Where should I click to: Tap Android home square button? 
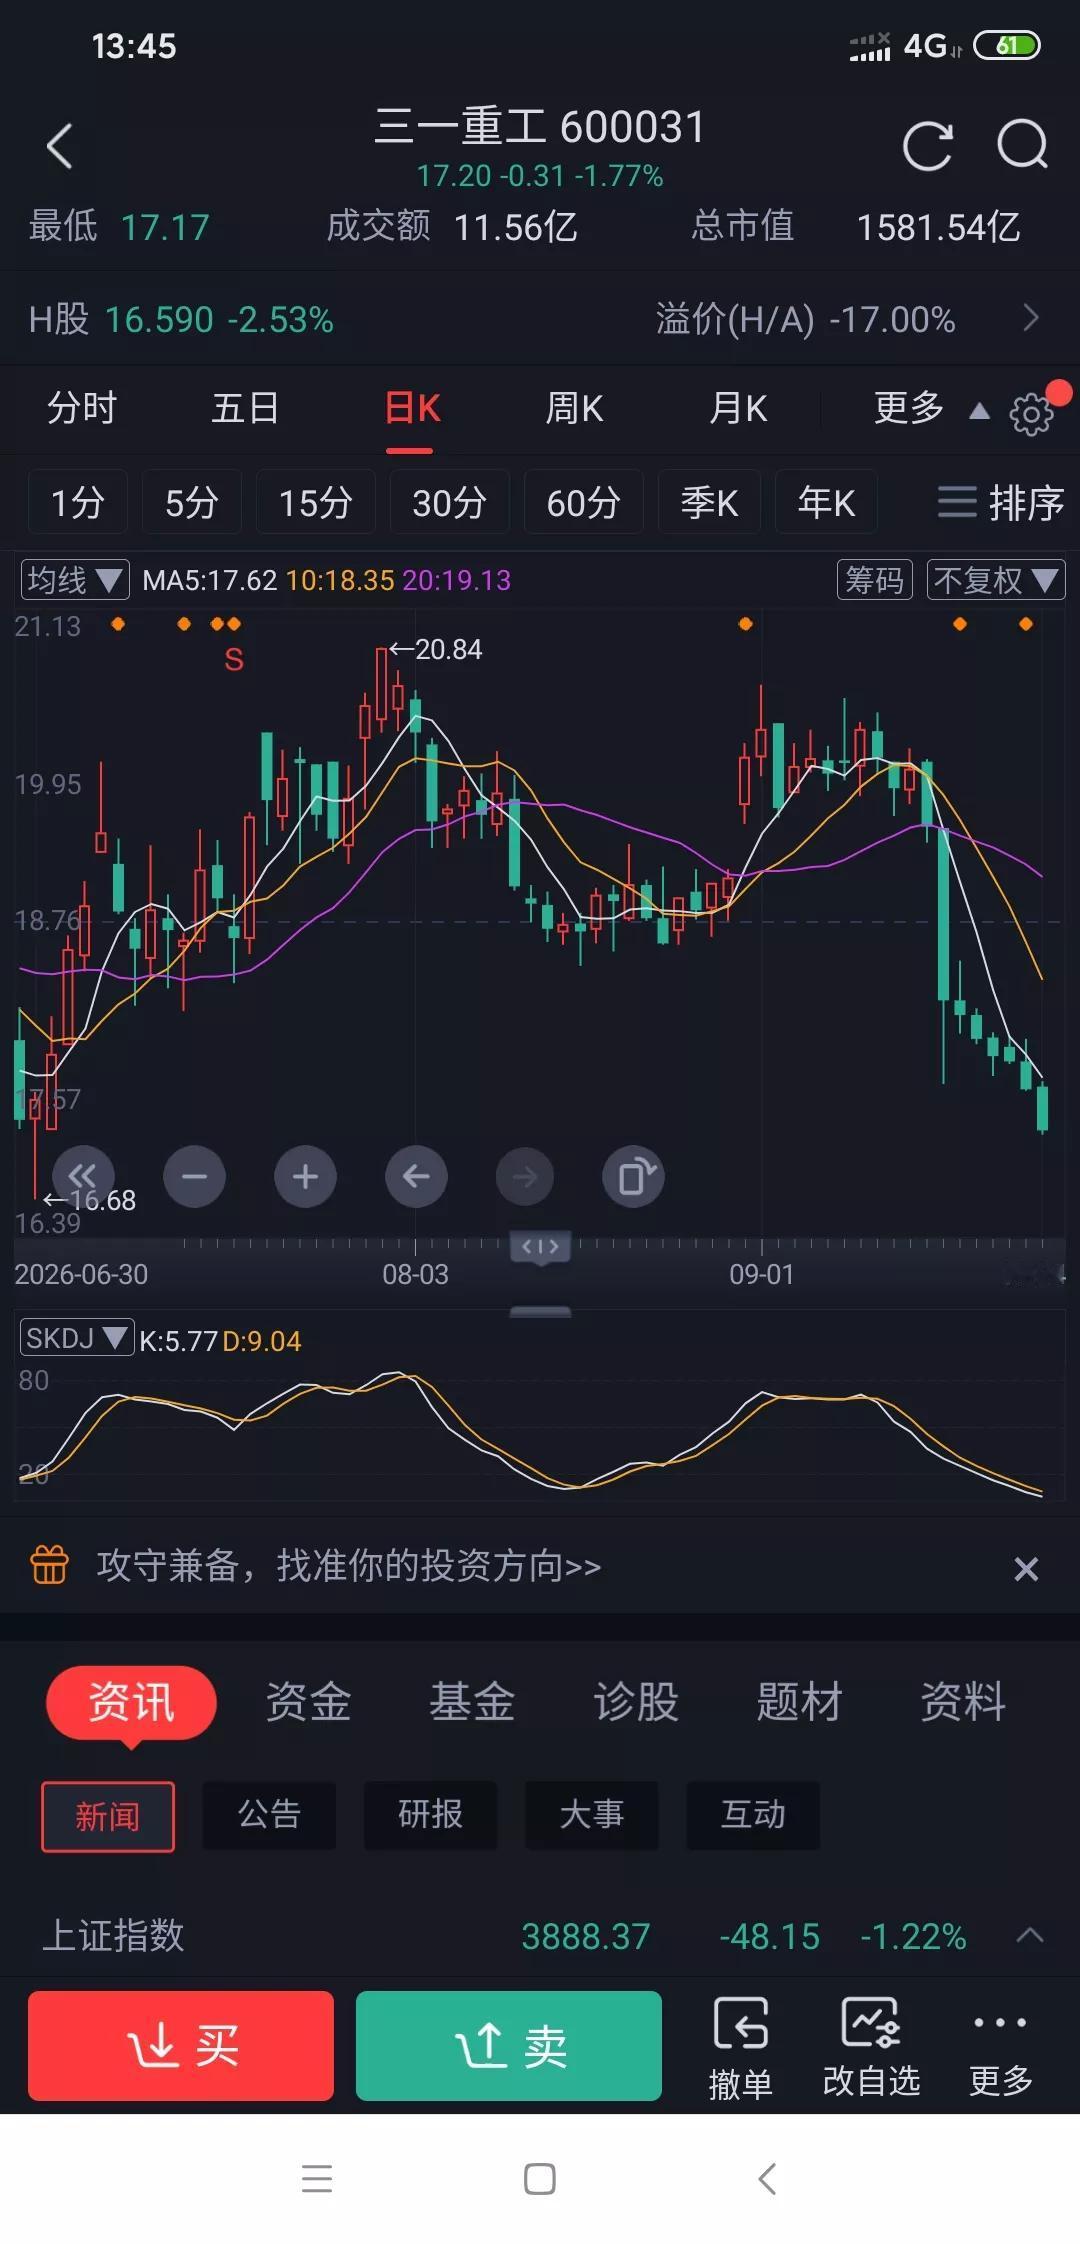pos(540,2178)
